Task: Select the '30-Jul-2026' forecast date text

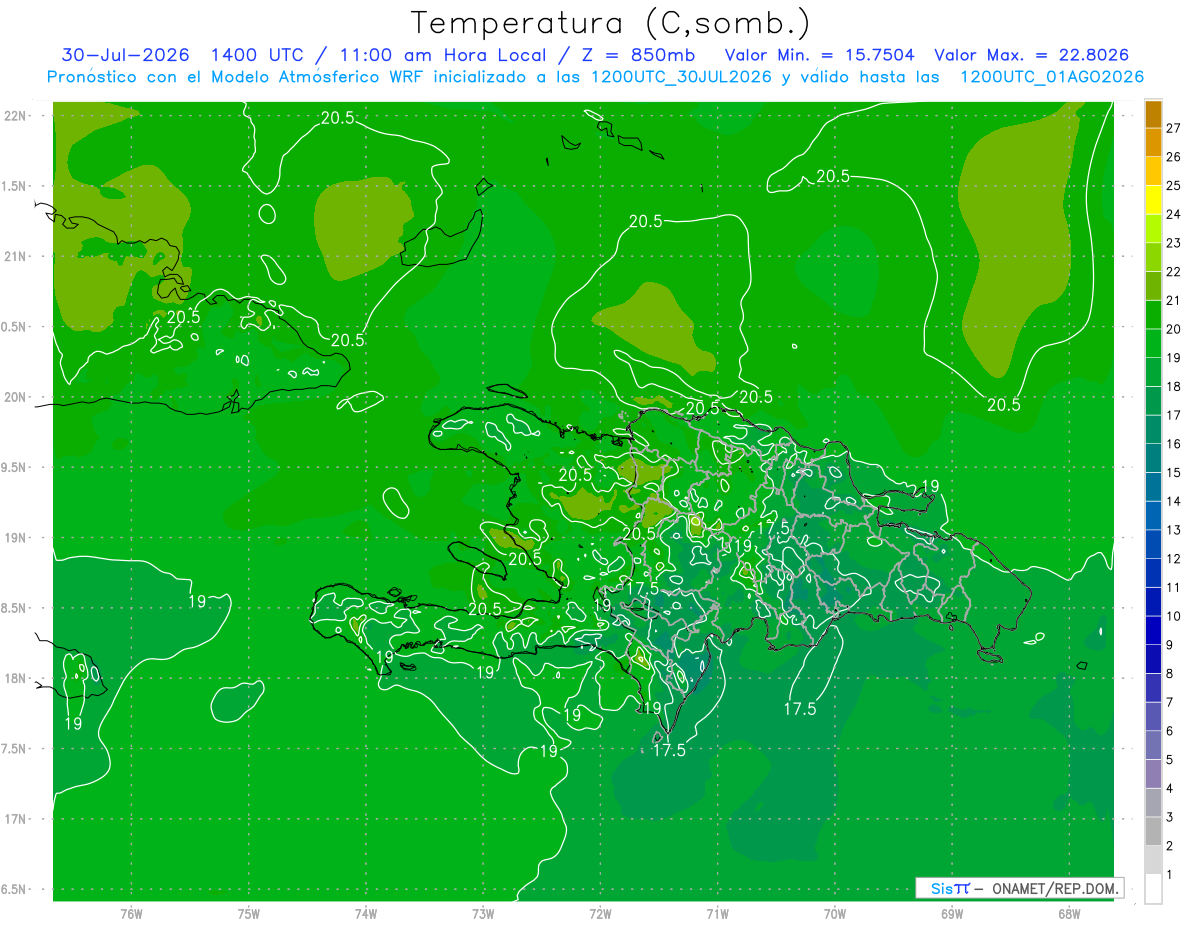Action: (126, 55)
